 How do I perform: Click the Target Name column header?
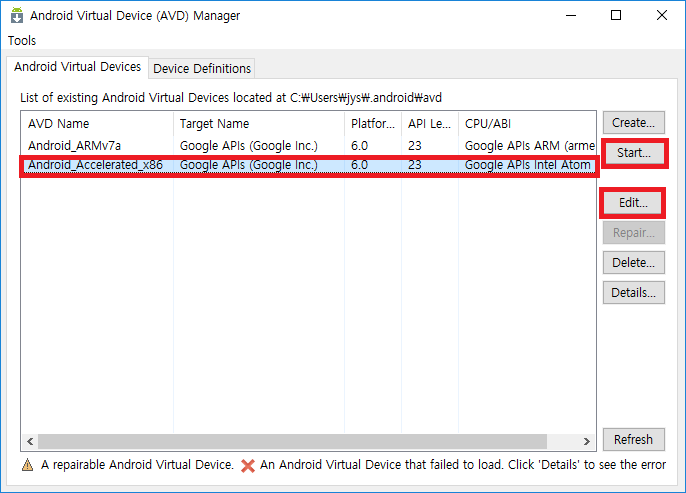pyautogui.click(x=259, y=124)
